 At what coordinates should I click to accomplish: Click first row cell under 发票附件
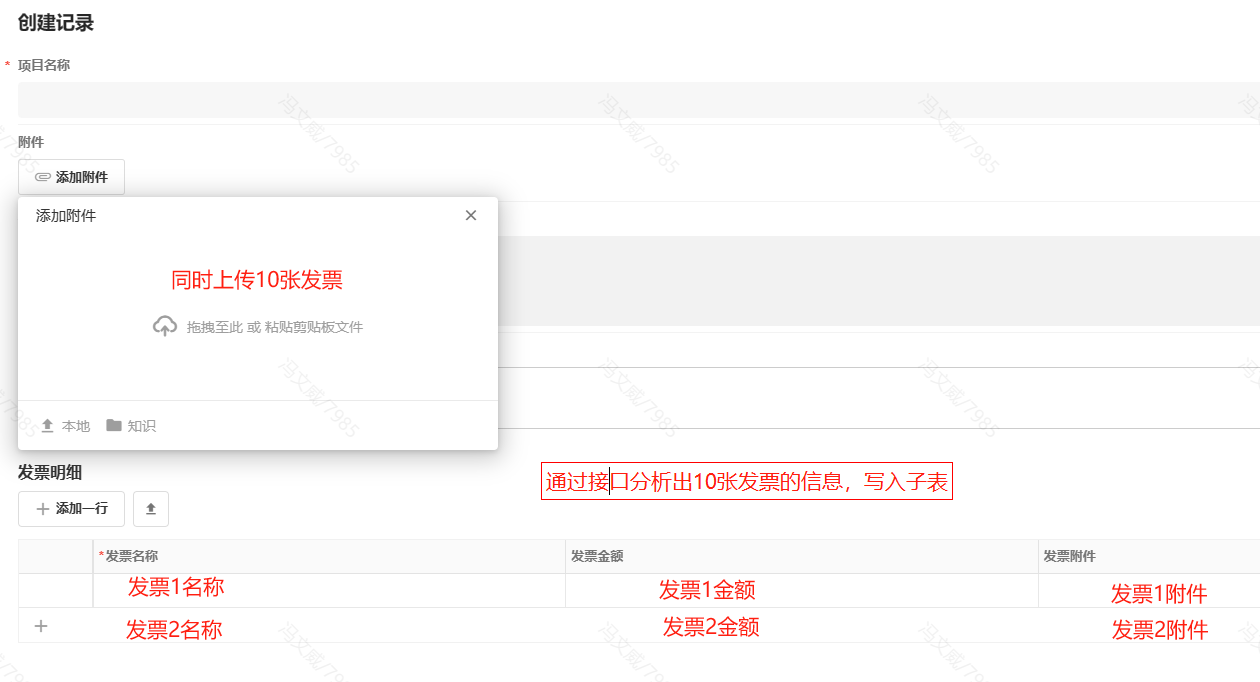[1149, 590]
